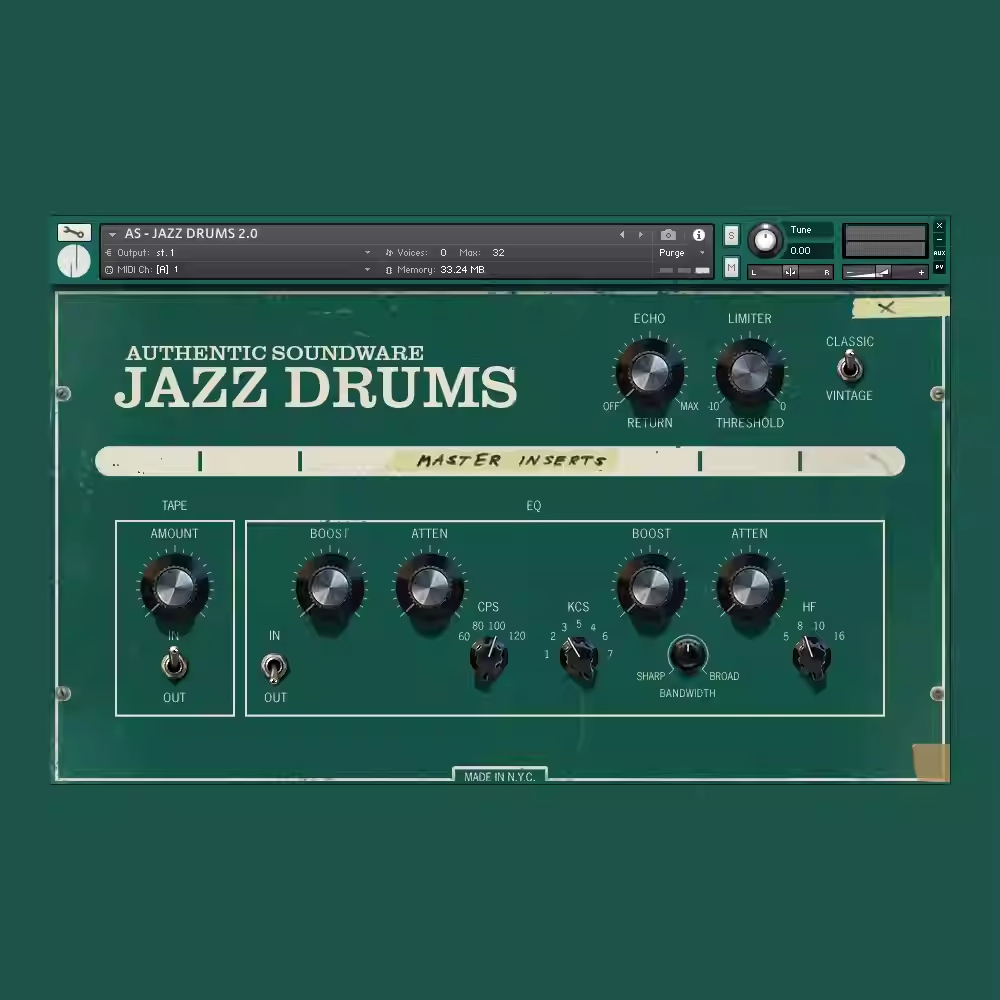Go to next instrument preset arrow

click(x=641, y=235)
